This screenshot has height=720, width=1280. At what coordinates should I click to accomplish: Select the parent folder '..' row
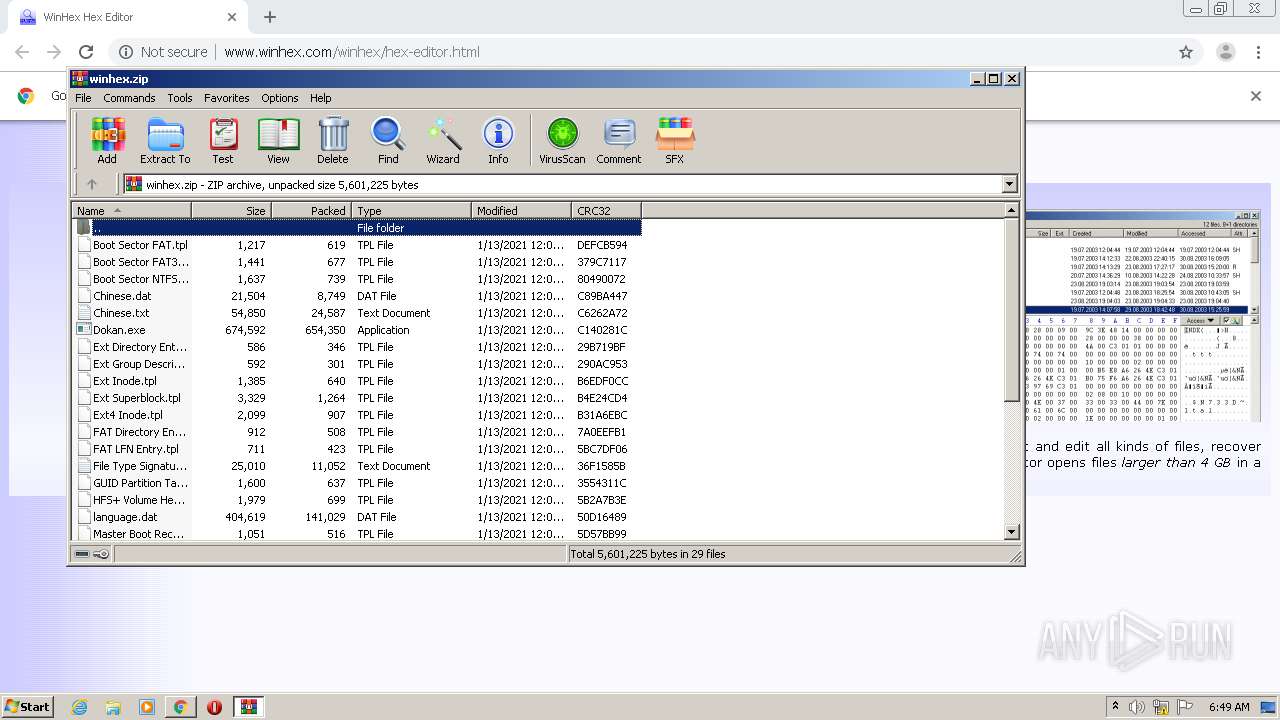coord(358,228)
